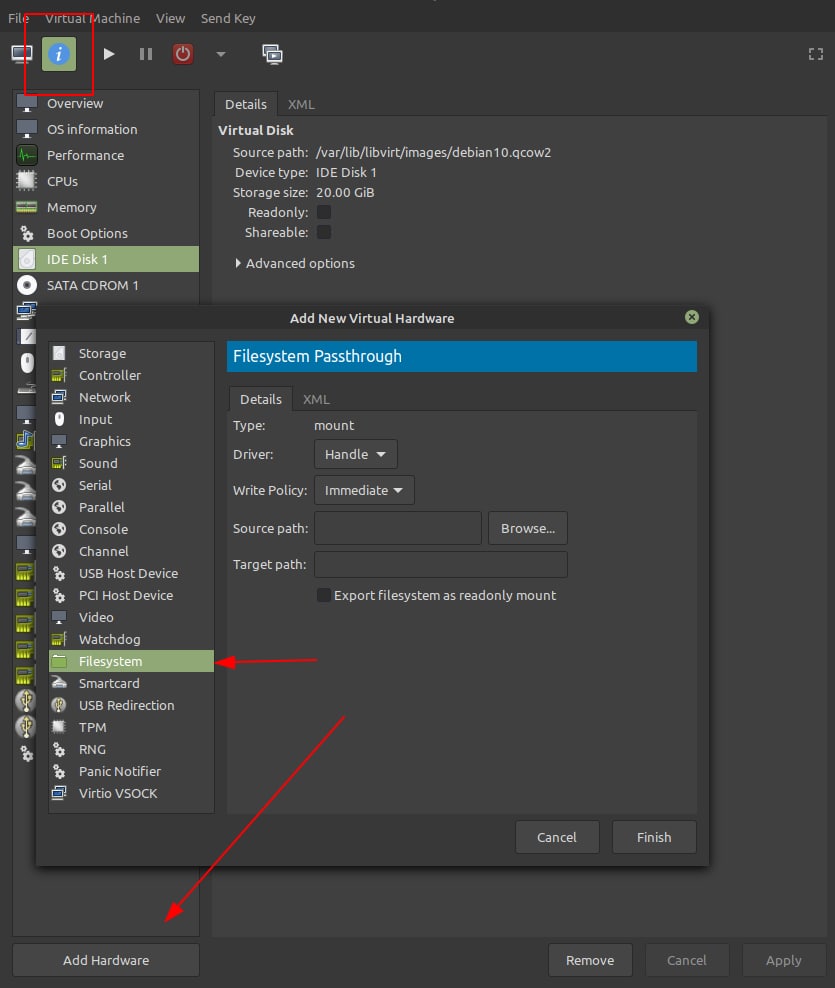Choose Smartcard hardware type
This screenshot has width=835, height=988.
[x=132, y=683]
